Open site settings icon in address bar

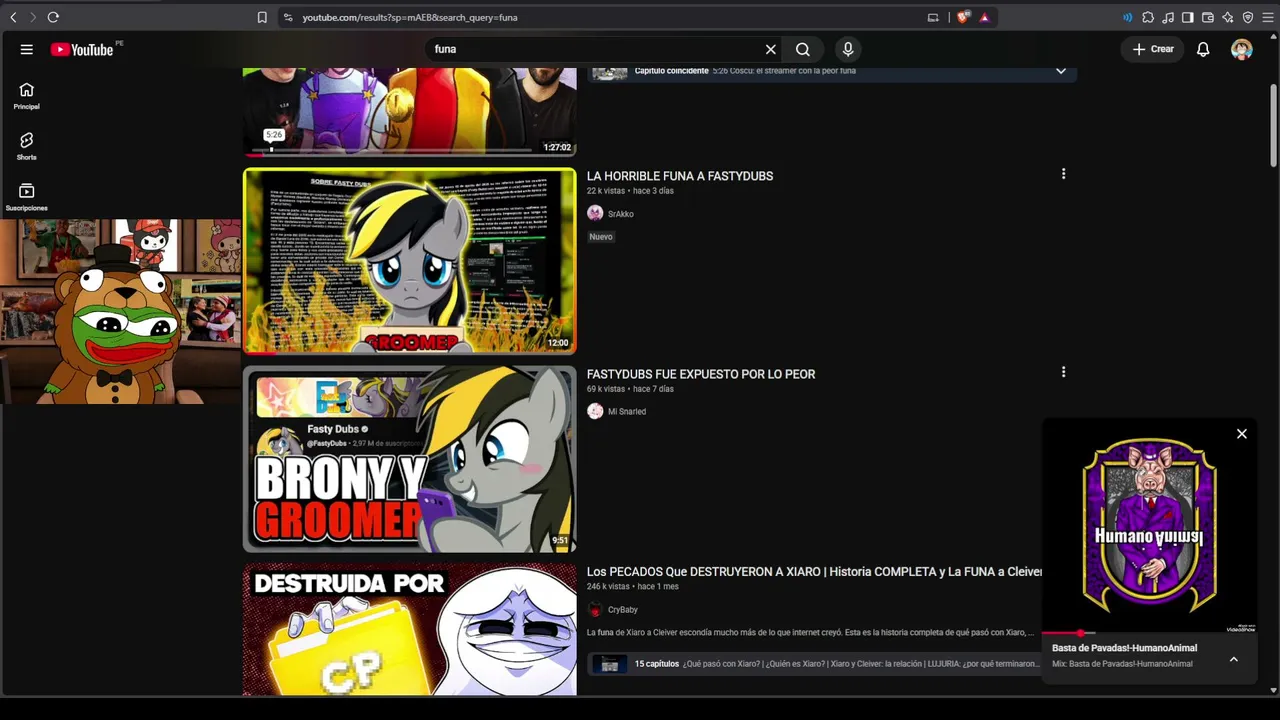tap(288, 17)
